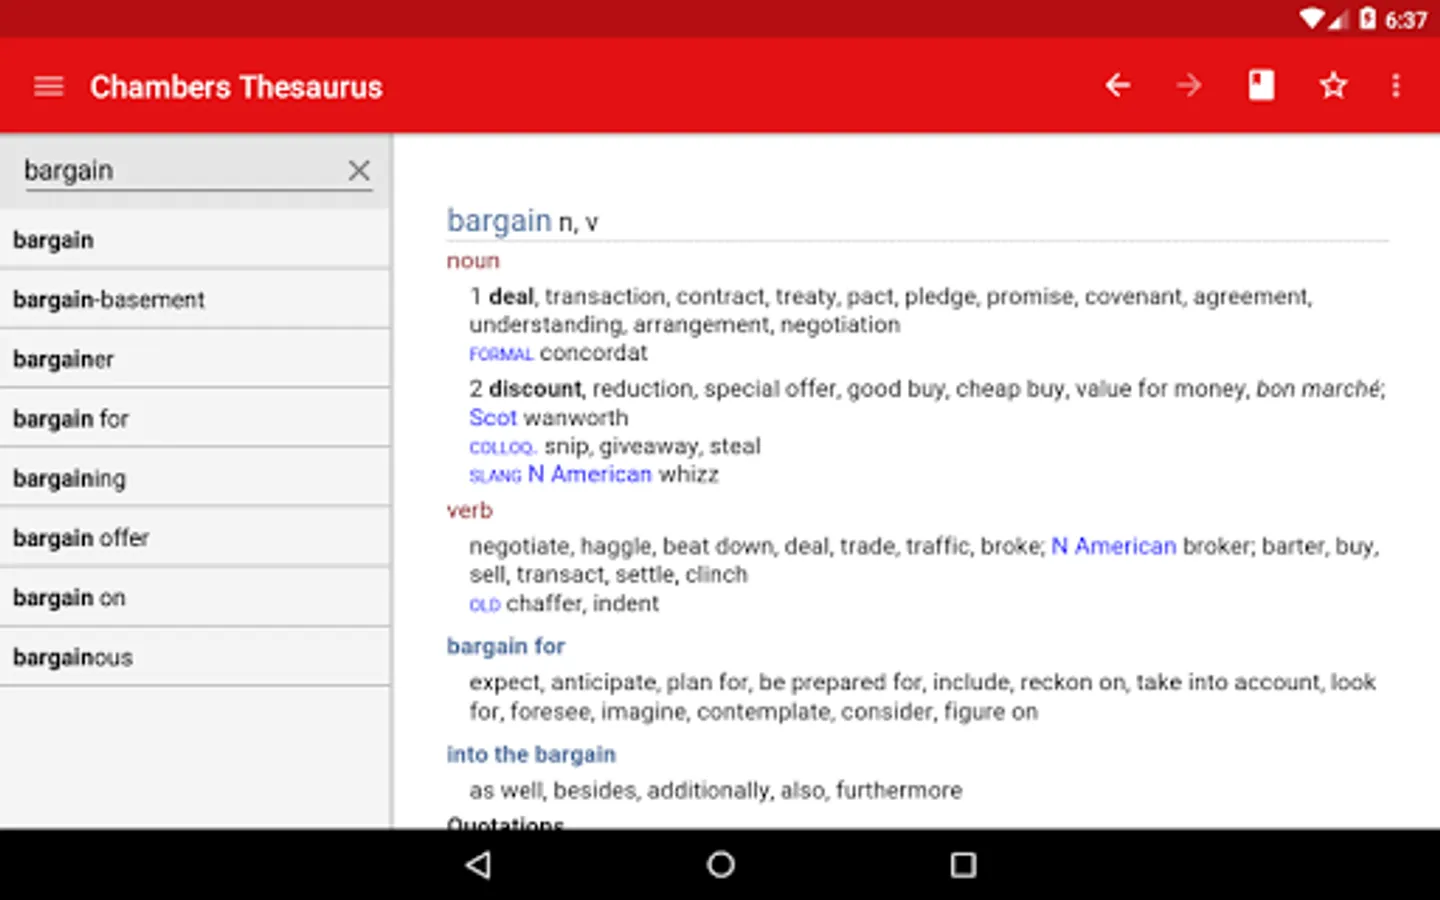Click the word 'haggle' under verb
Screen dimensions: 1440x900
(617, 546)
